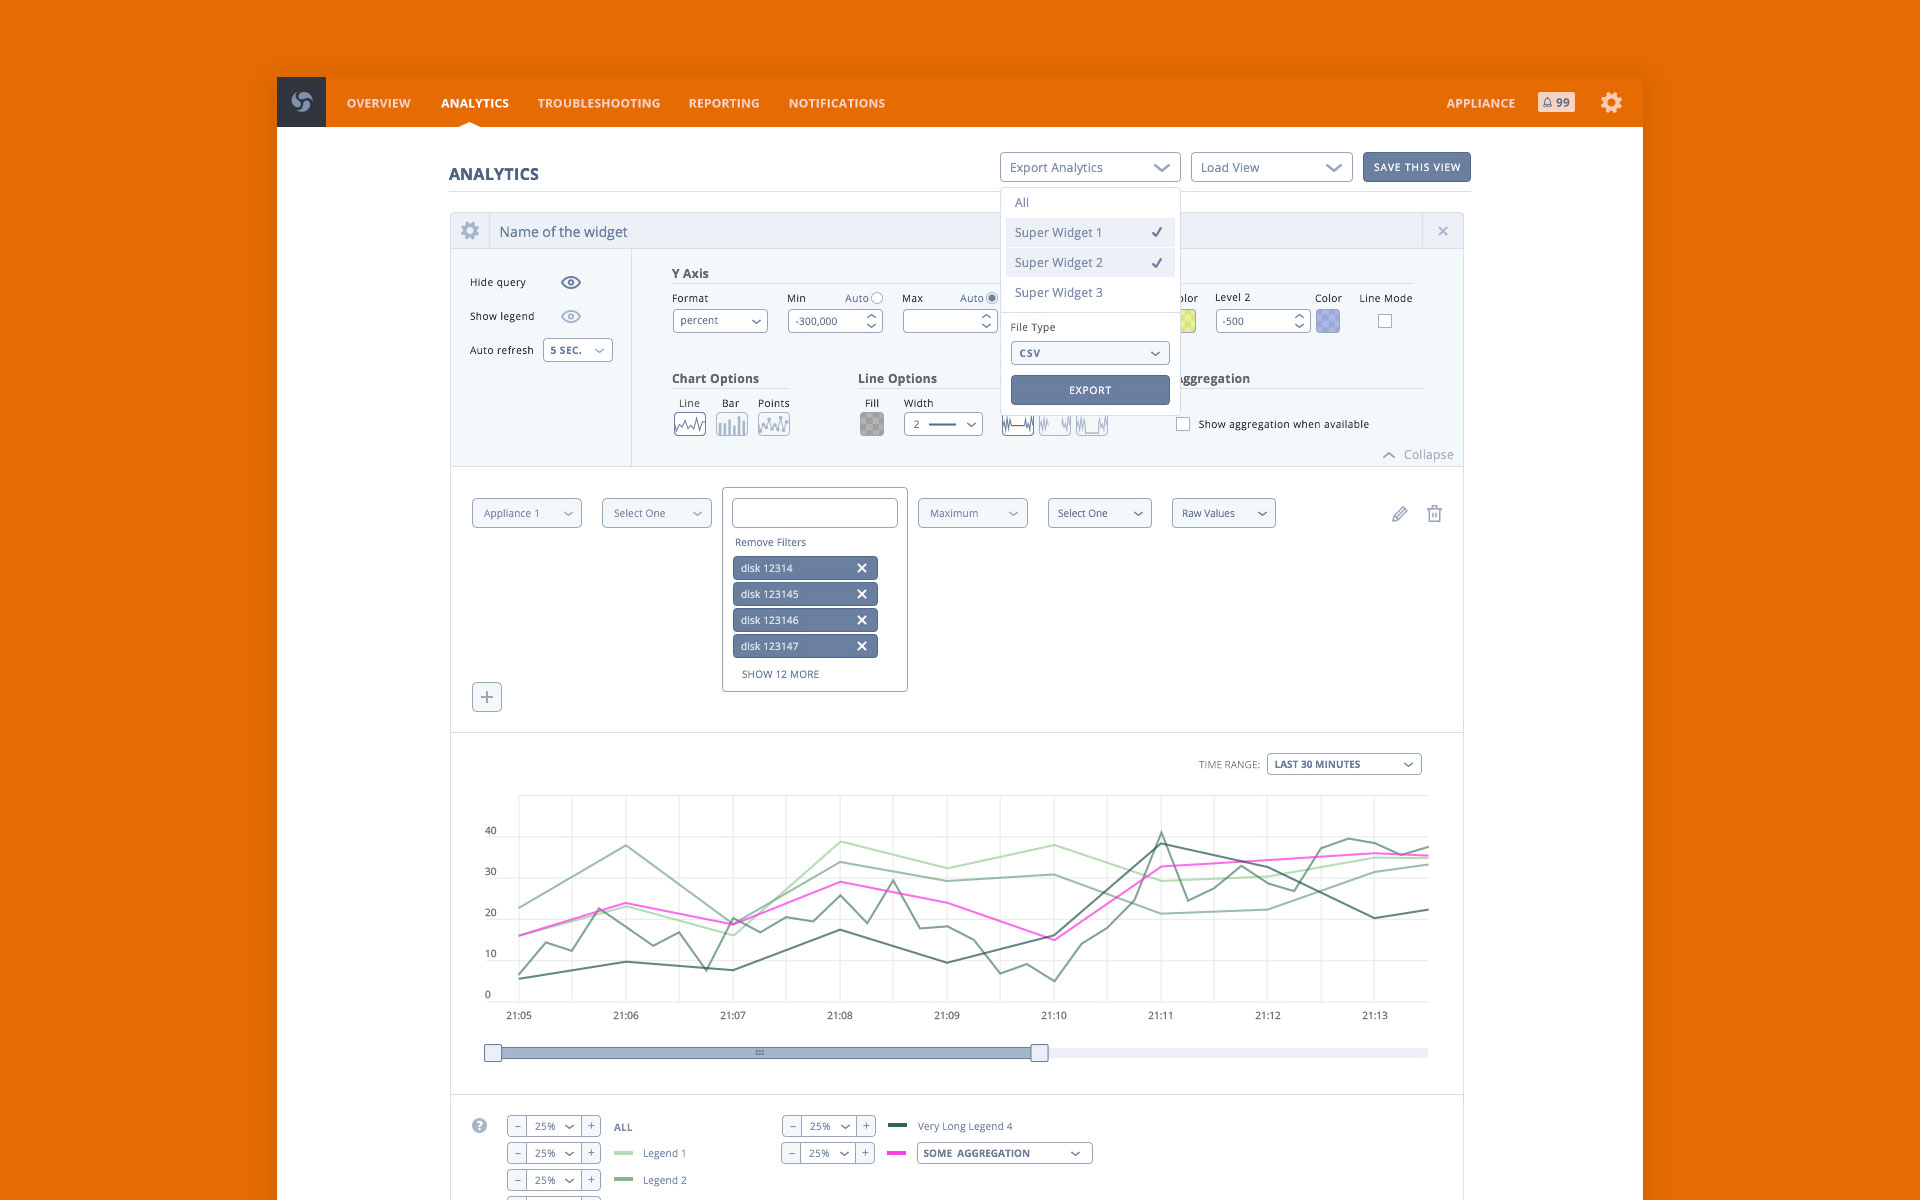This screenshot has width=1920, height=1200.
Task: Toggle the Hide query eye icon
Action: [x=570, y=282]
